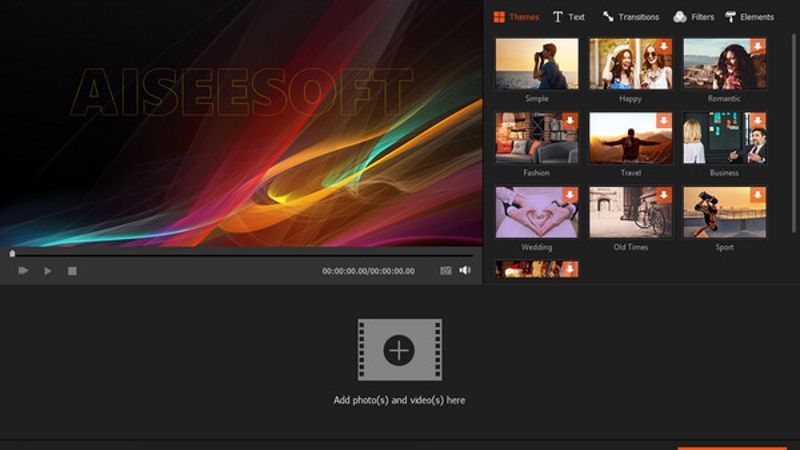Download the Happy theme via arrow icon

click(x=664, y=46)
